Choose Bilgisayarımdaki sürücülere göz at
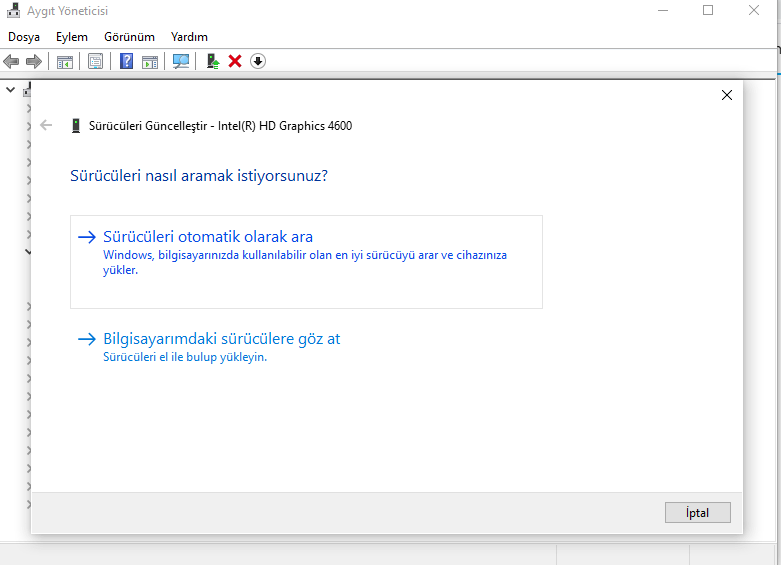This screenshot has width=781, height=574. tap(221, 339)
